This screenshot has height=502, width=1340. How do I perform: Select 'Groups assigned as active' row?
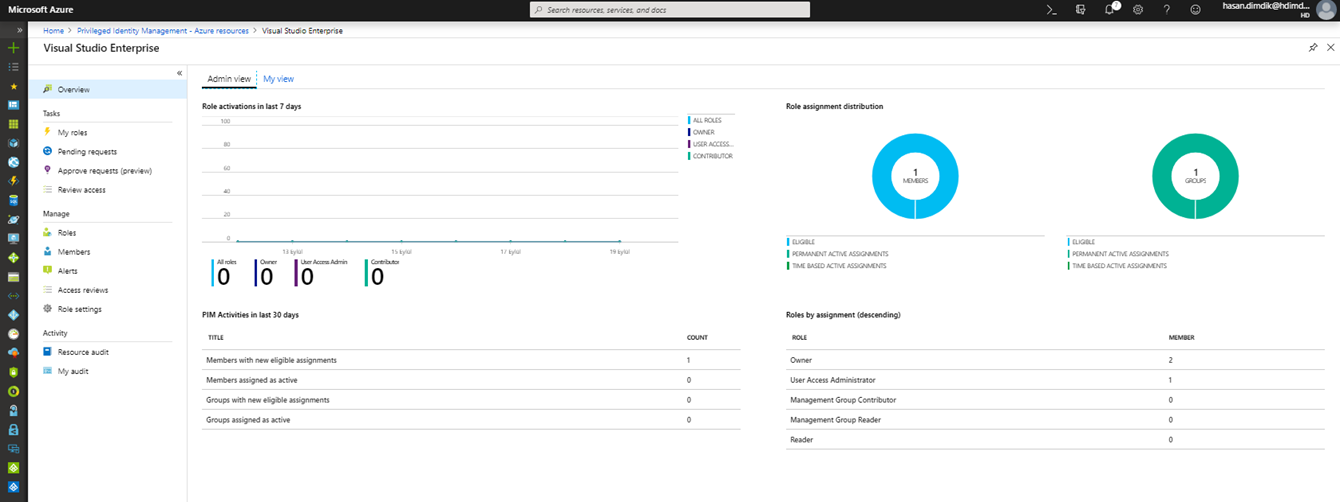pos(472,420)
